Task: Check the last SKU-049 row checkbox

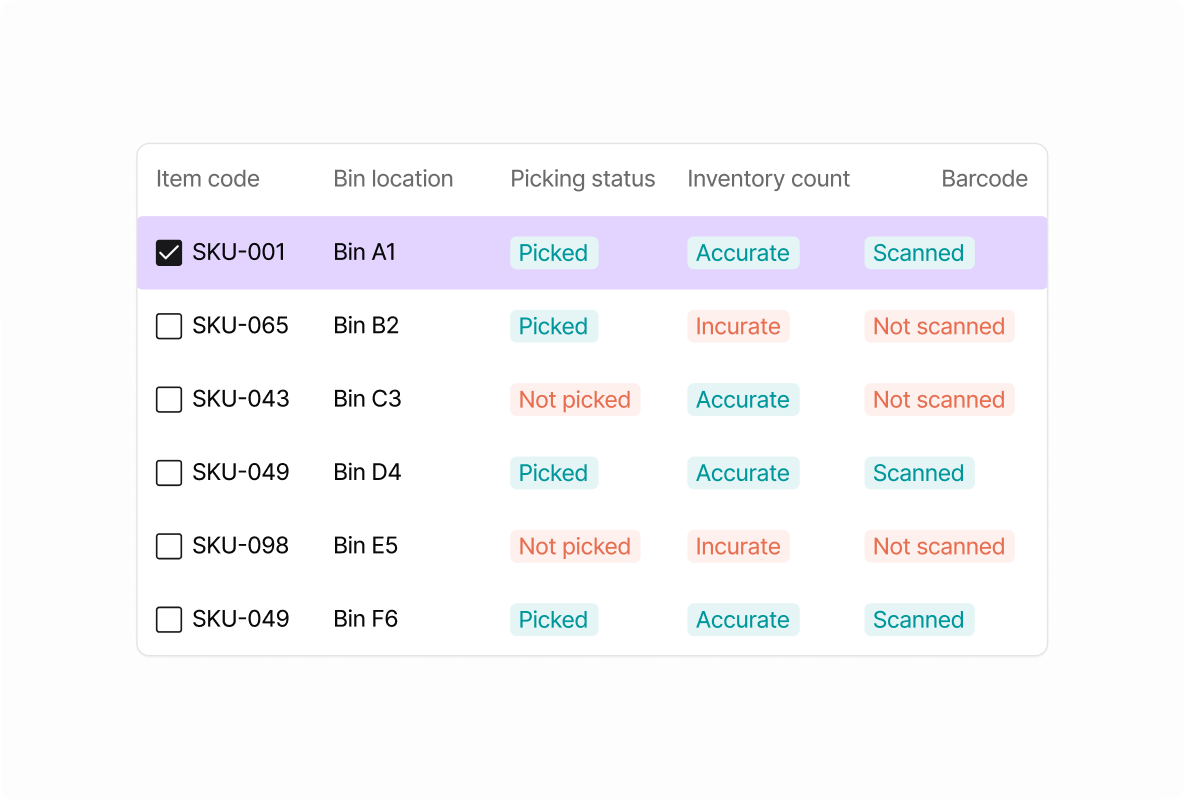Action: [168, 619]
